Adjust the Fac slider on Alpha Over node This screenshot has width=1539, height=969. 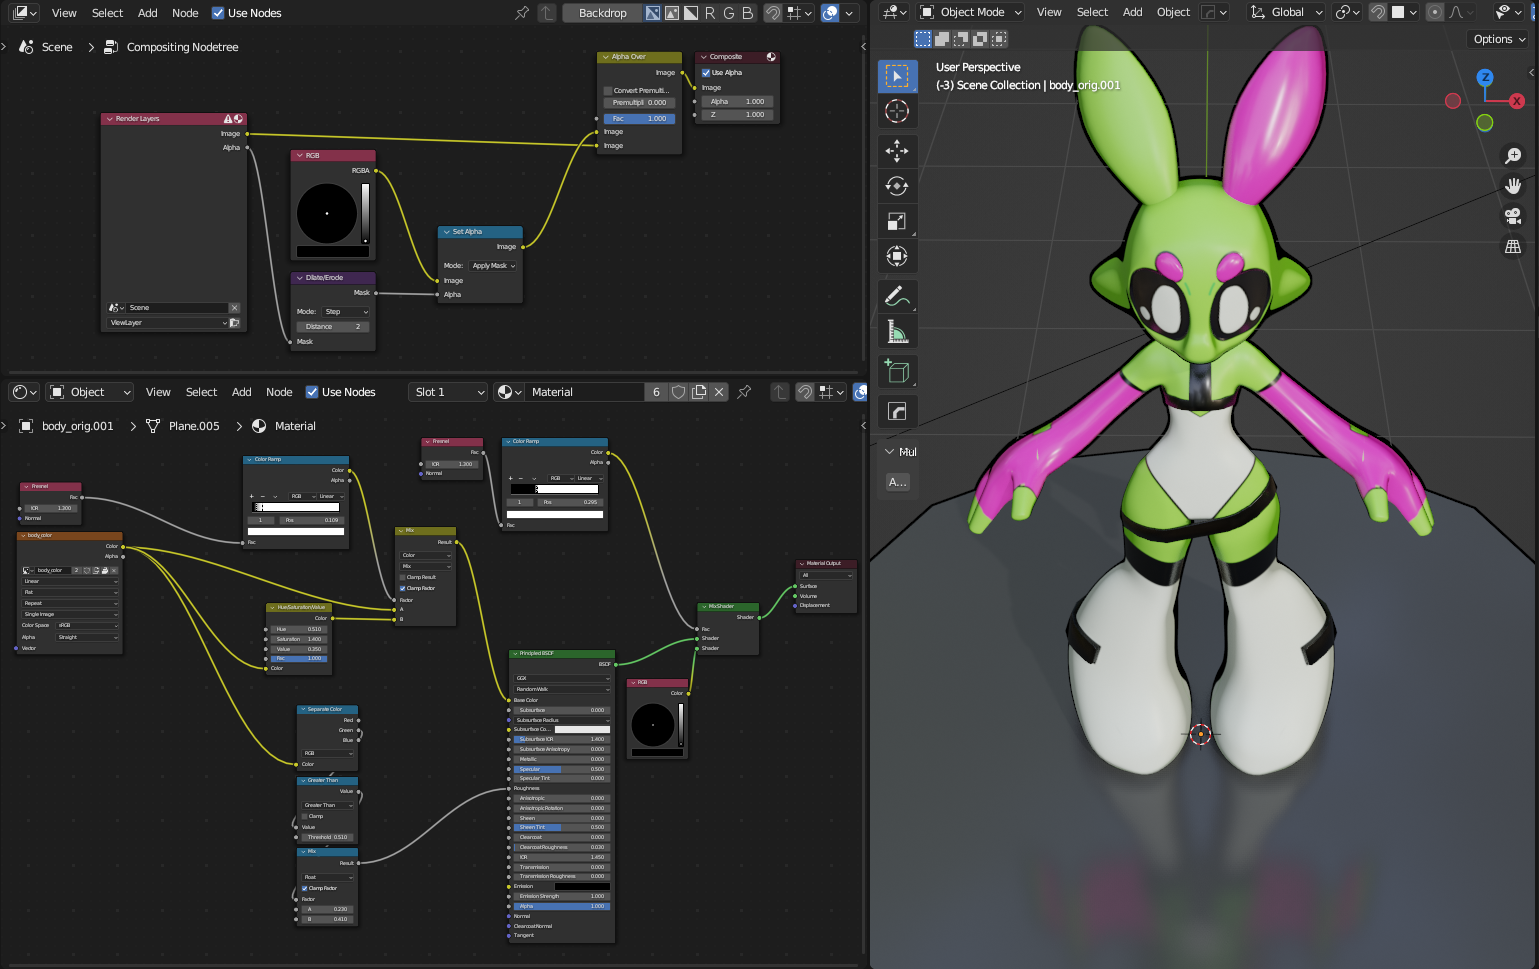coord(639,119)
